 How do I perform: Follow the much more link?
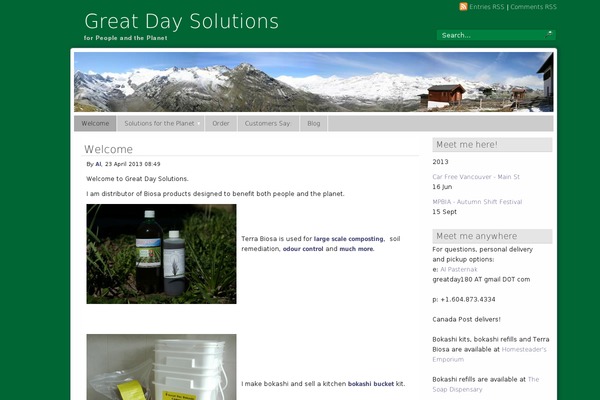[356, 249]
